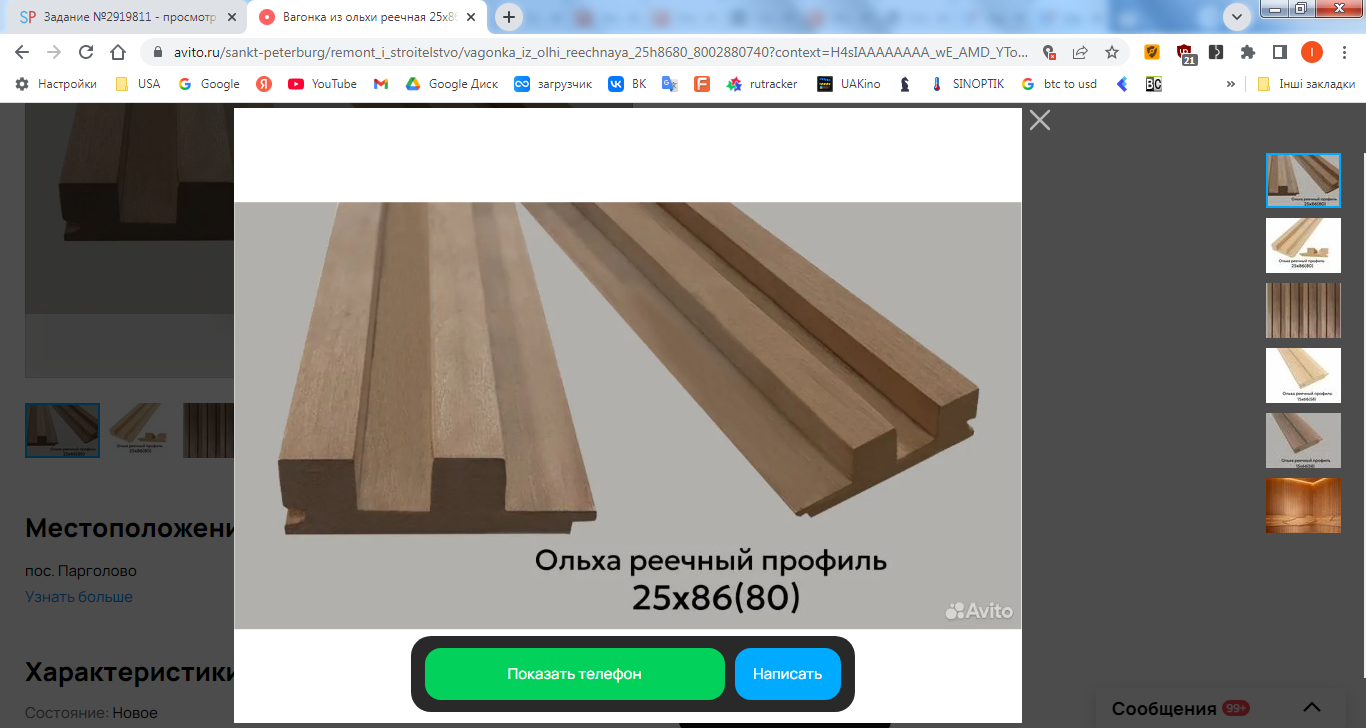
Task: View the dark vertical slat wall thumbnail
Action: [x=1303, y=310]
